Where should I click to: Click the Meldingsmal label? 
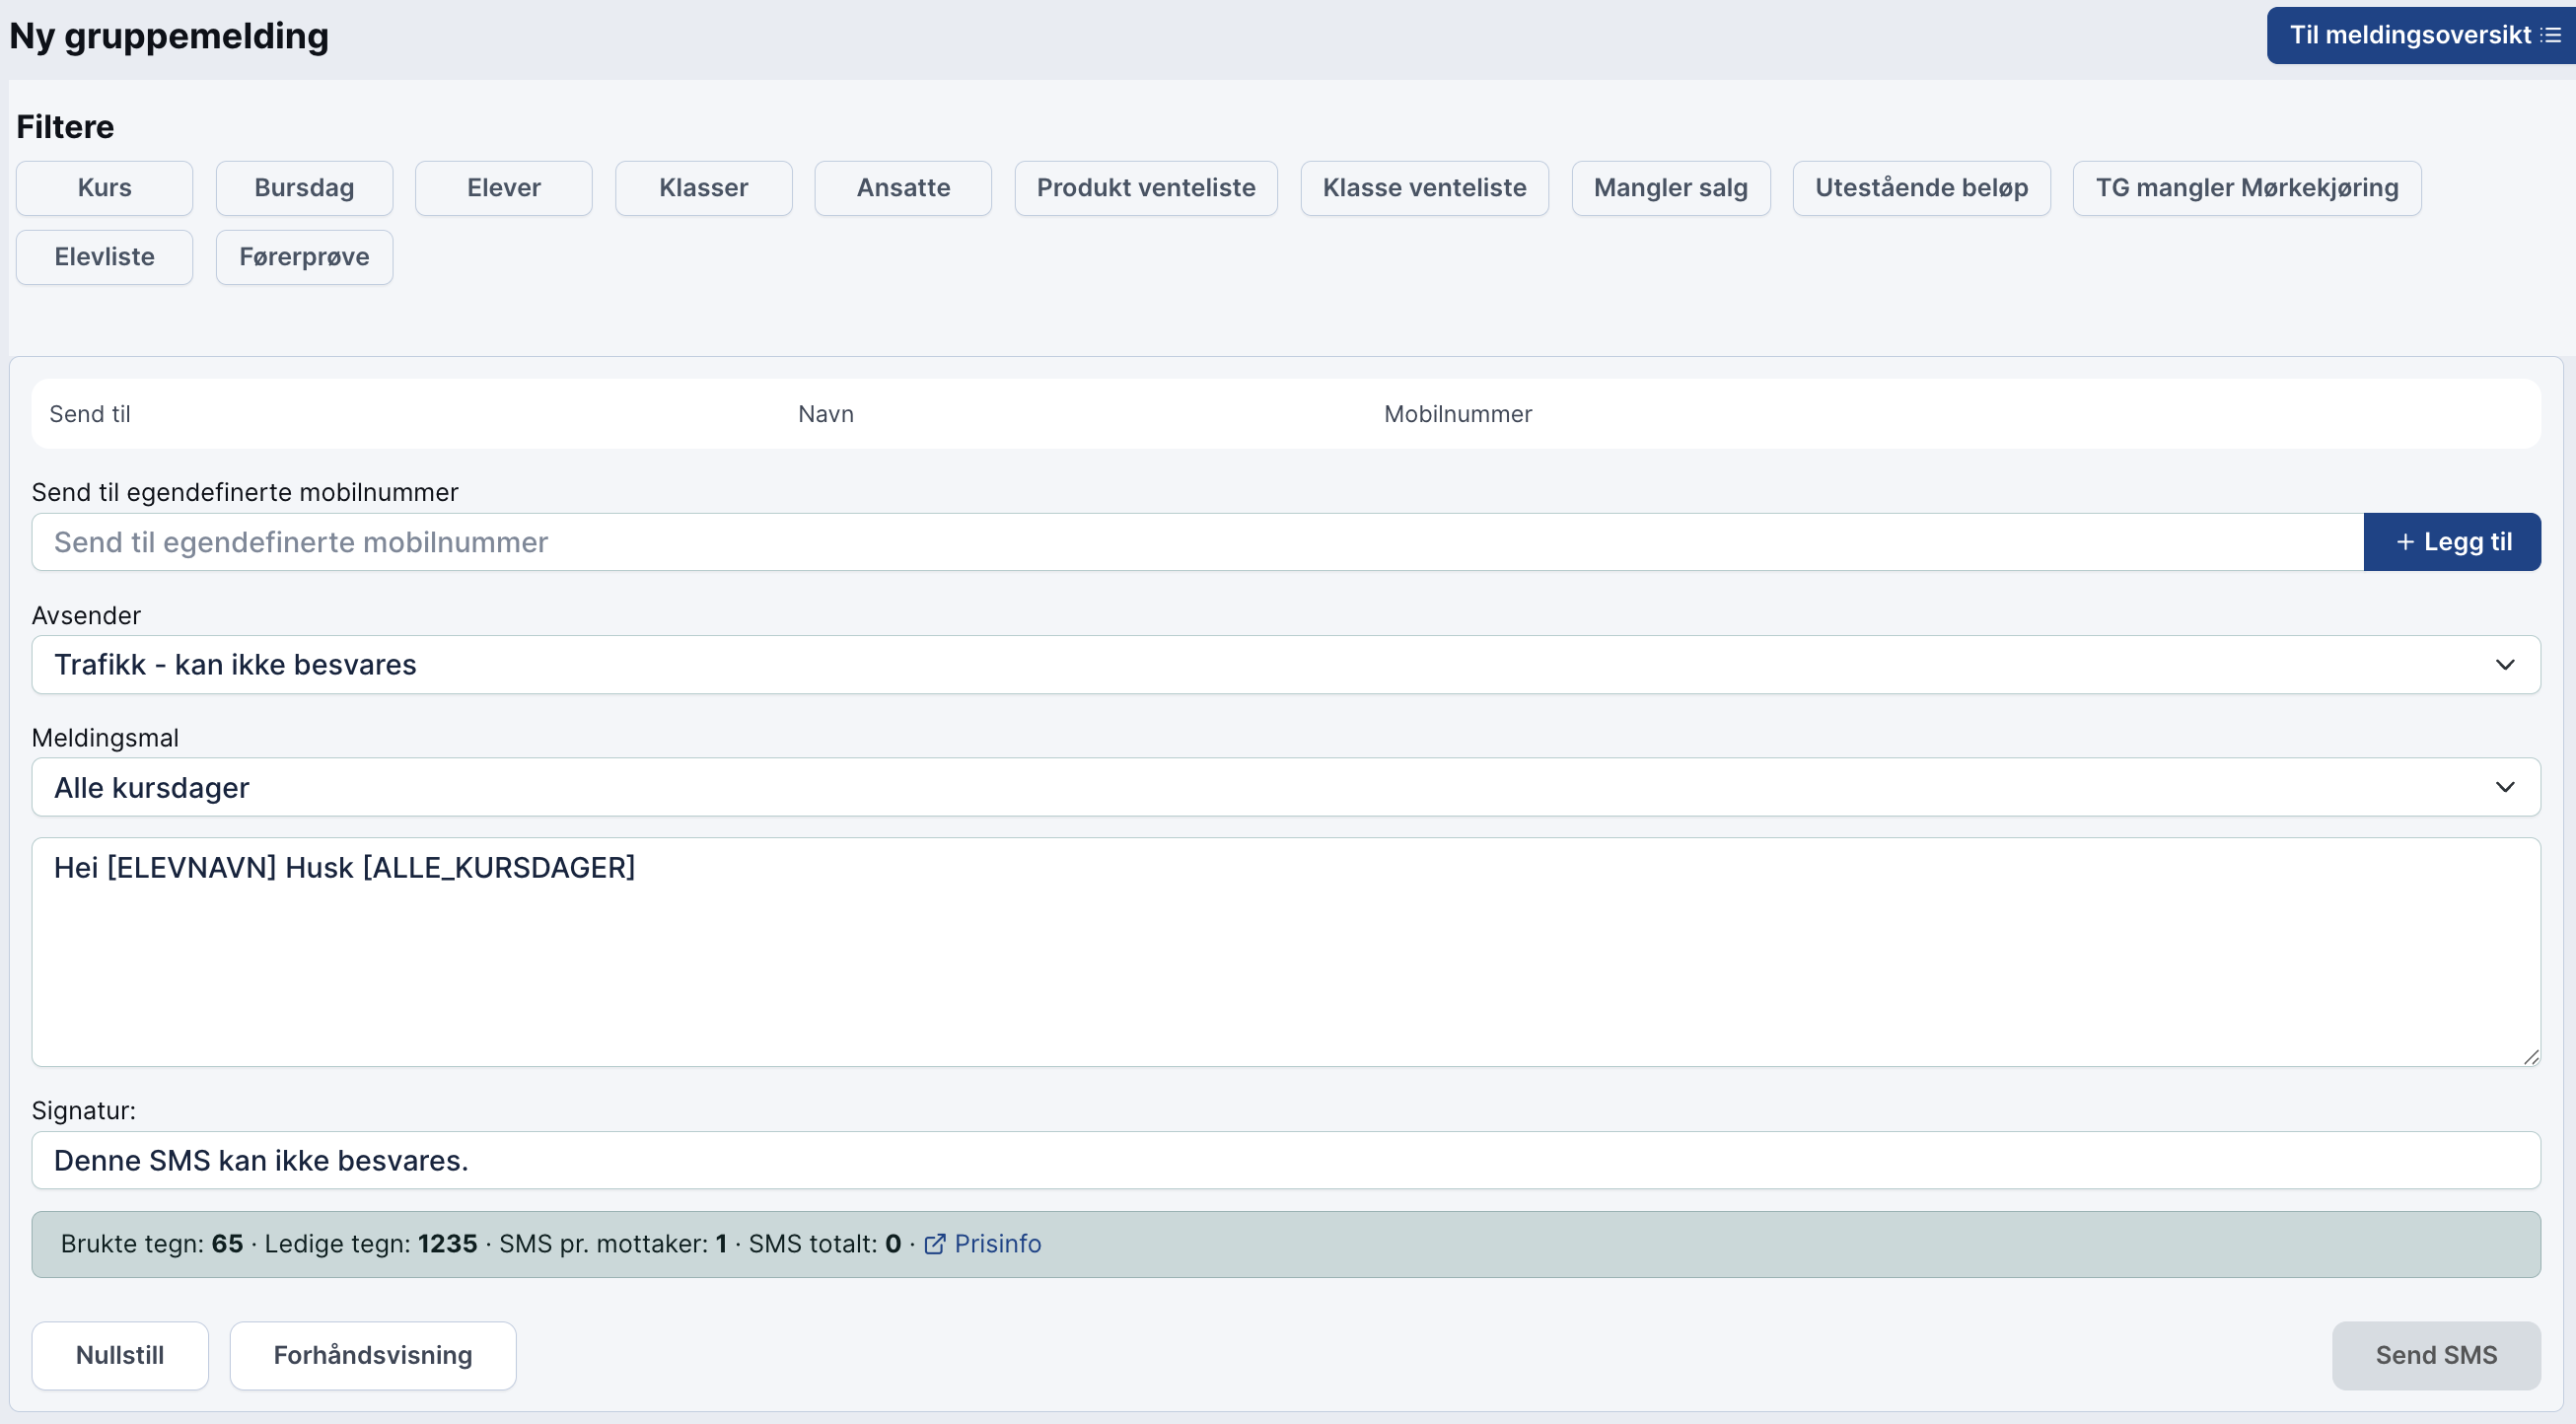[105, 738]
